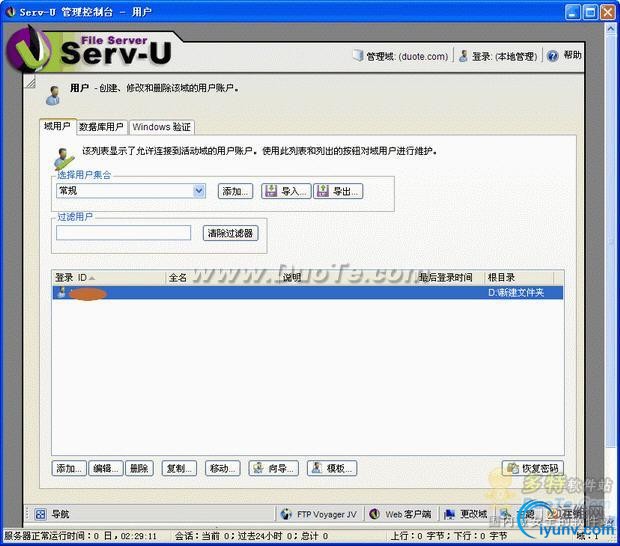Click the 服务器正常运行时间 status text
The height and width of the screenshot is (546, 620).
tap(80, 536)
